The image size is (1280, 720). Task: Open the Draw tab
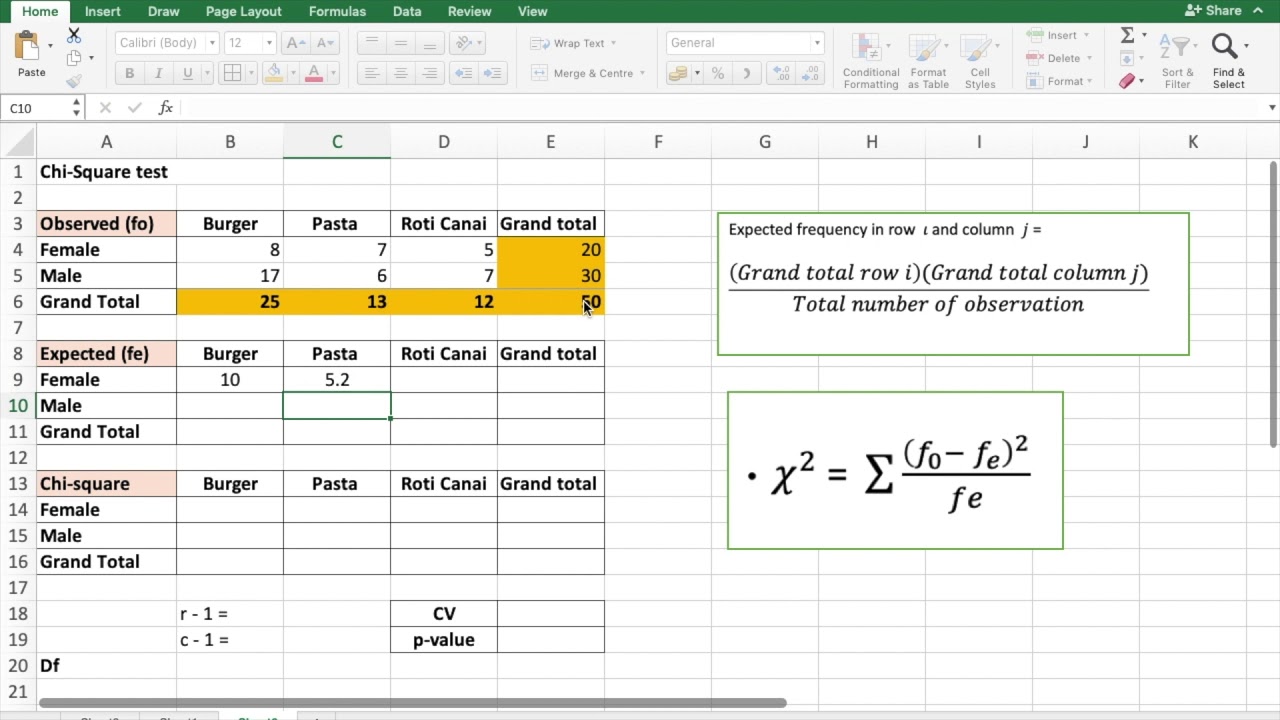pyautogui.click(x=164, y=11)
